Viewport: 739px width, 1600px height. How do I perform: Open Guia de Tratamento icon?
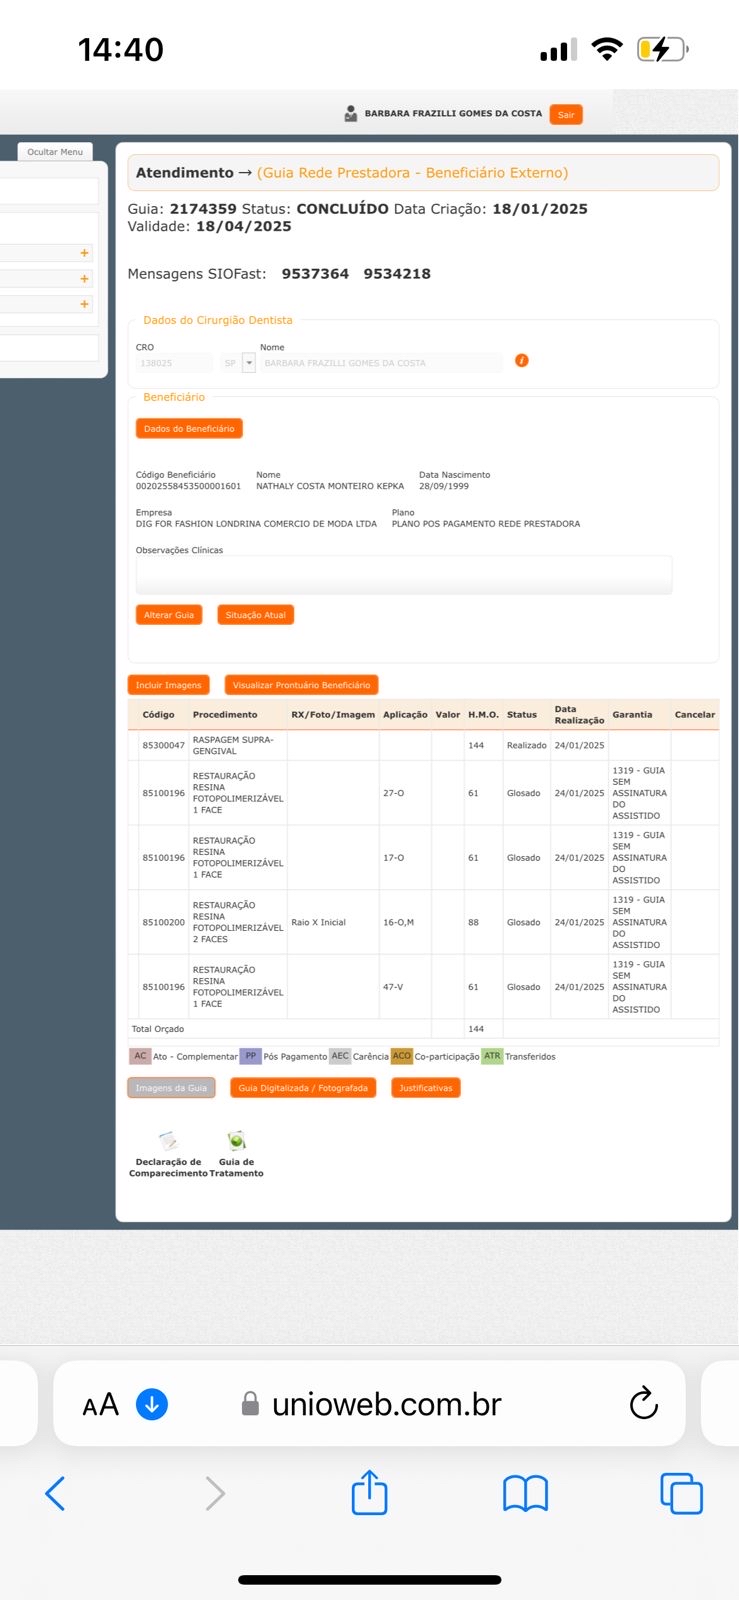(236, 1141)
